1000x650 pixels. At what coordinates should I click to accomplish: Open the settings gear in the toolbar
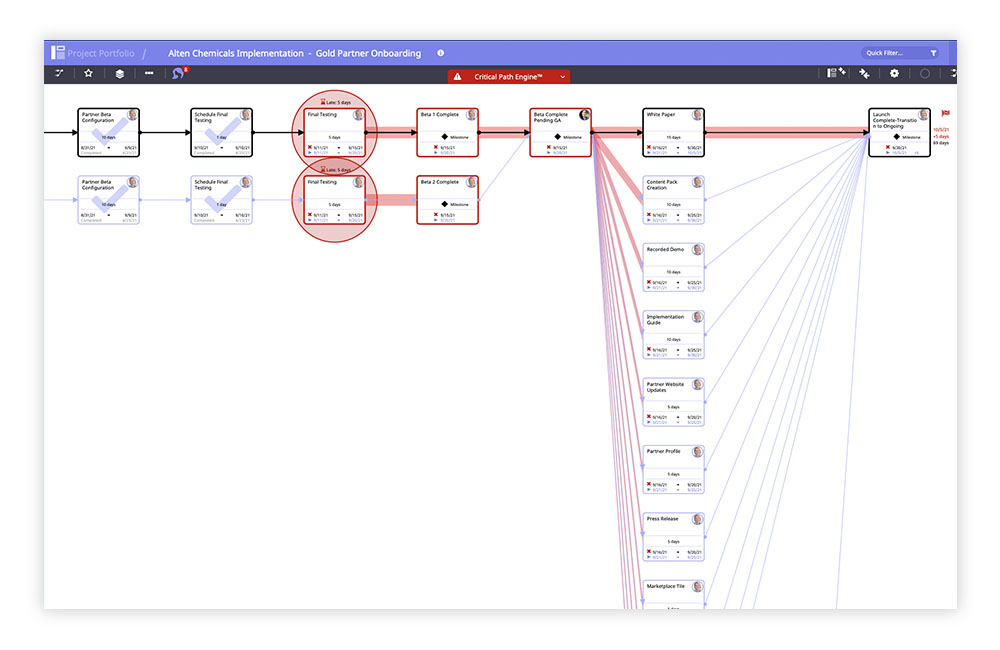pos(893,74)
